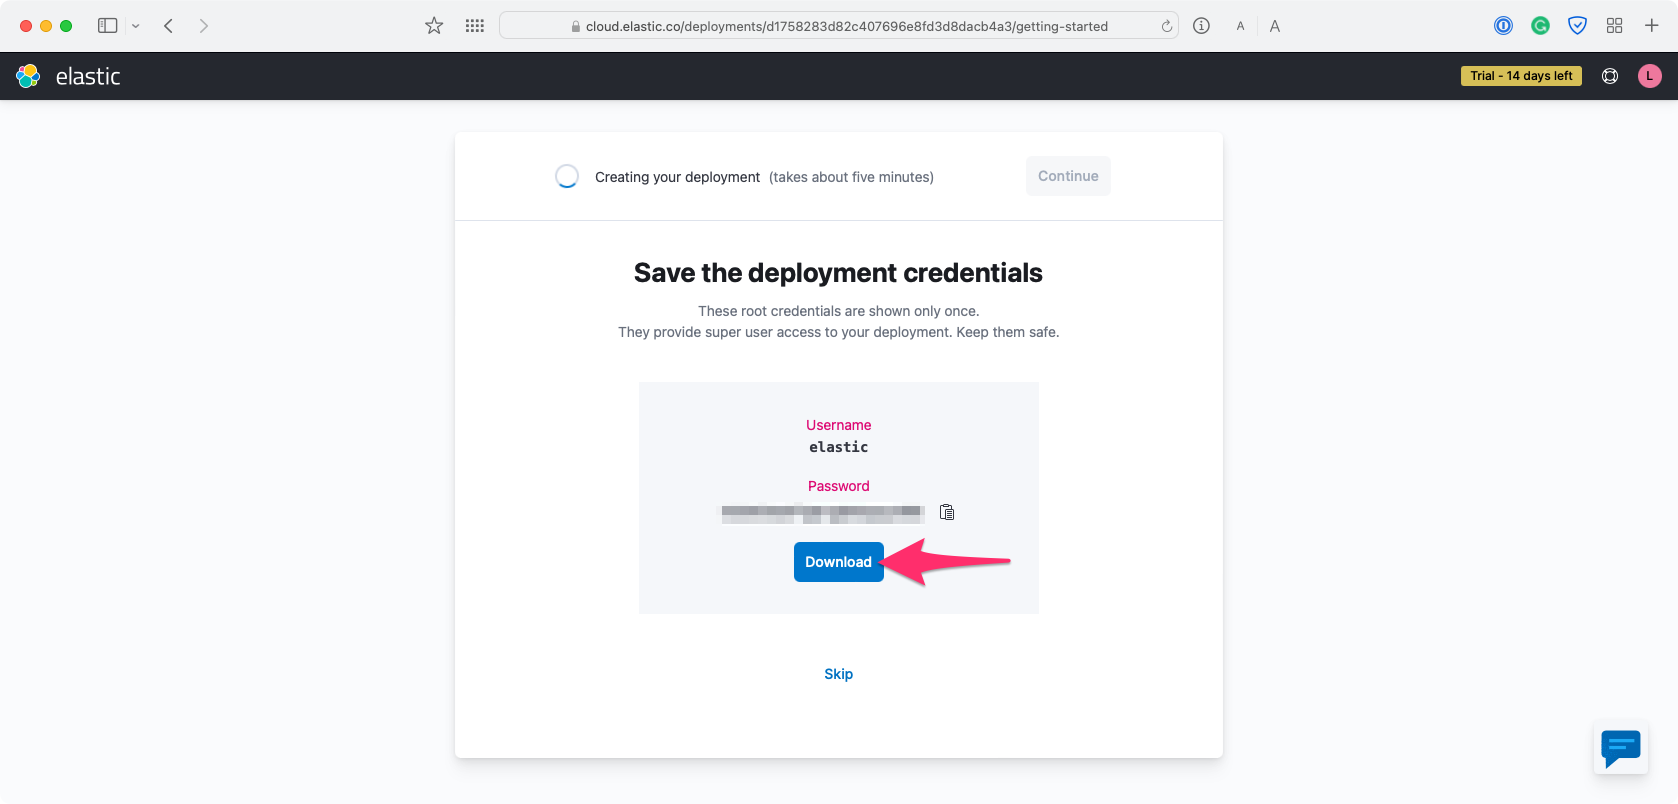Open the user account avatar menu
The height and width of the screenshot is (804, 1678).
coord(1649,76)
